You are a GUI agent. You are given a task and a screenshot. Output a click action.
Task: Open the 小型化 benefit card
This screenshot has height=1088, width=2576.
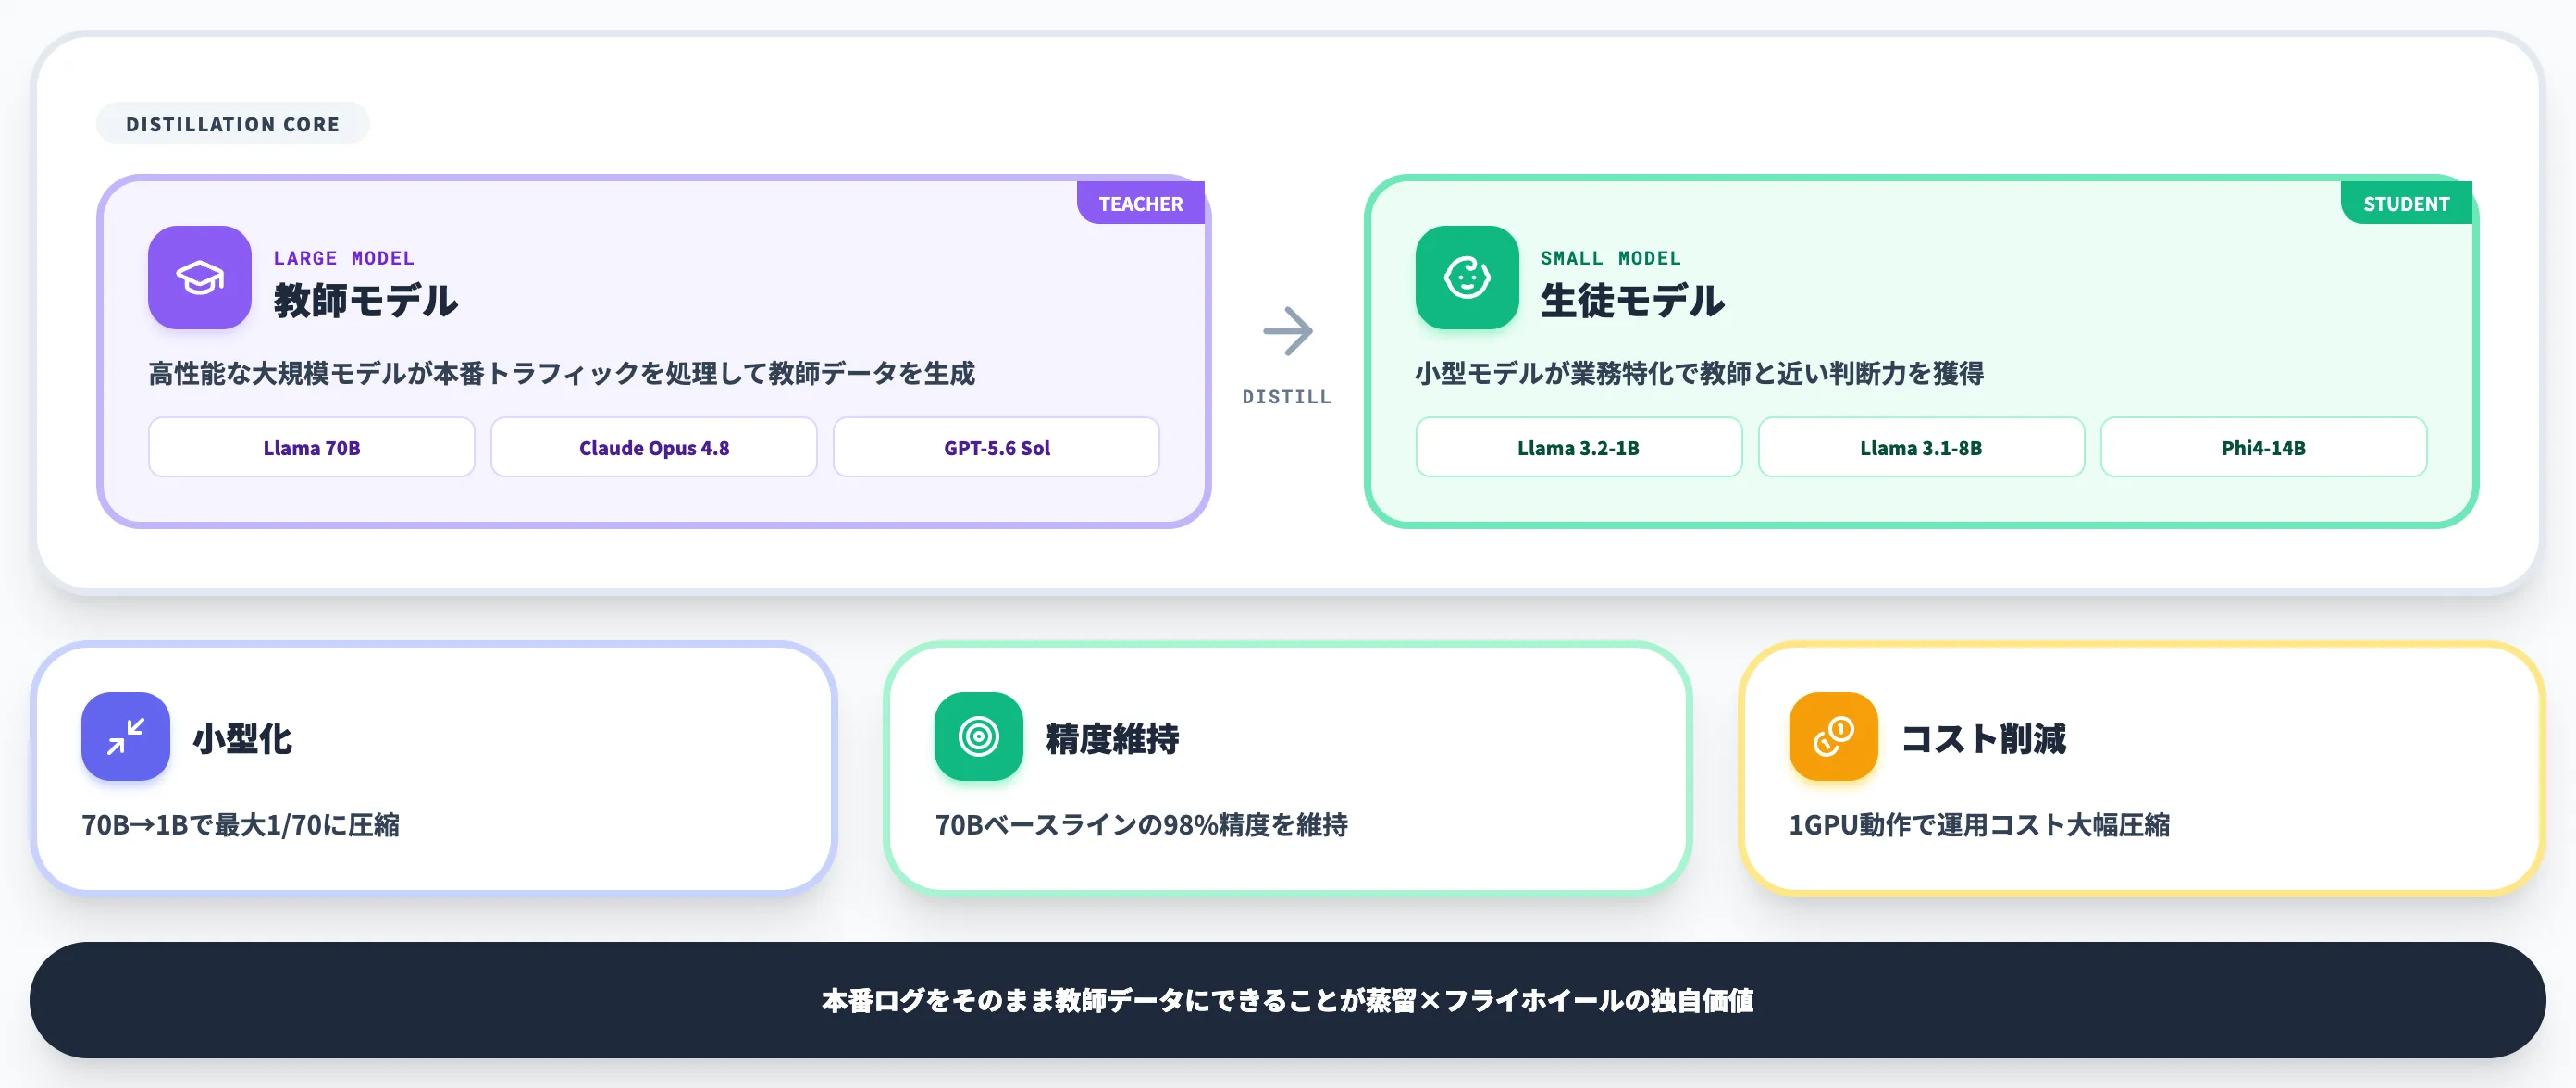coord(434,768)
